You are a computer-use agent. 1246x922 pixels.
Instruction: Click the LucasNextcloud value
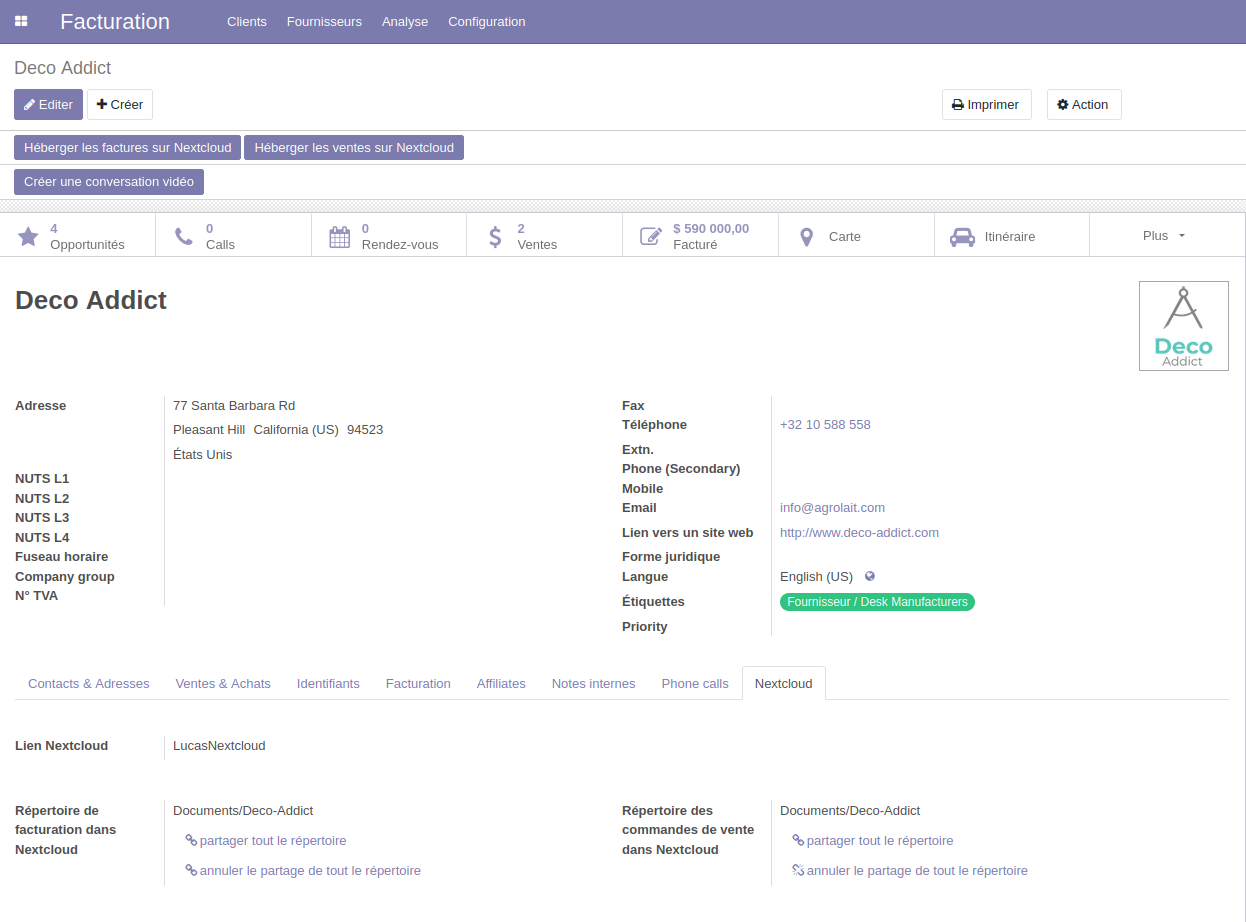219,746
